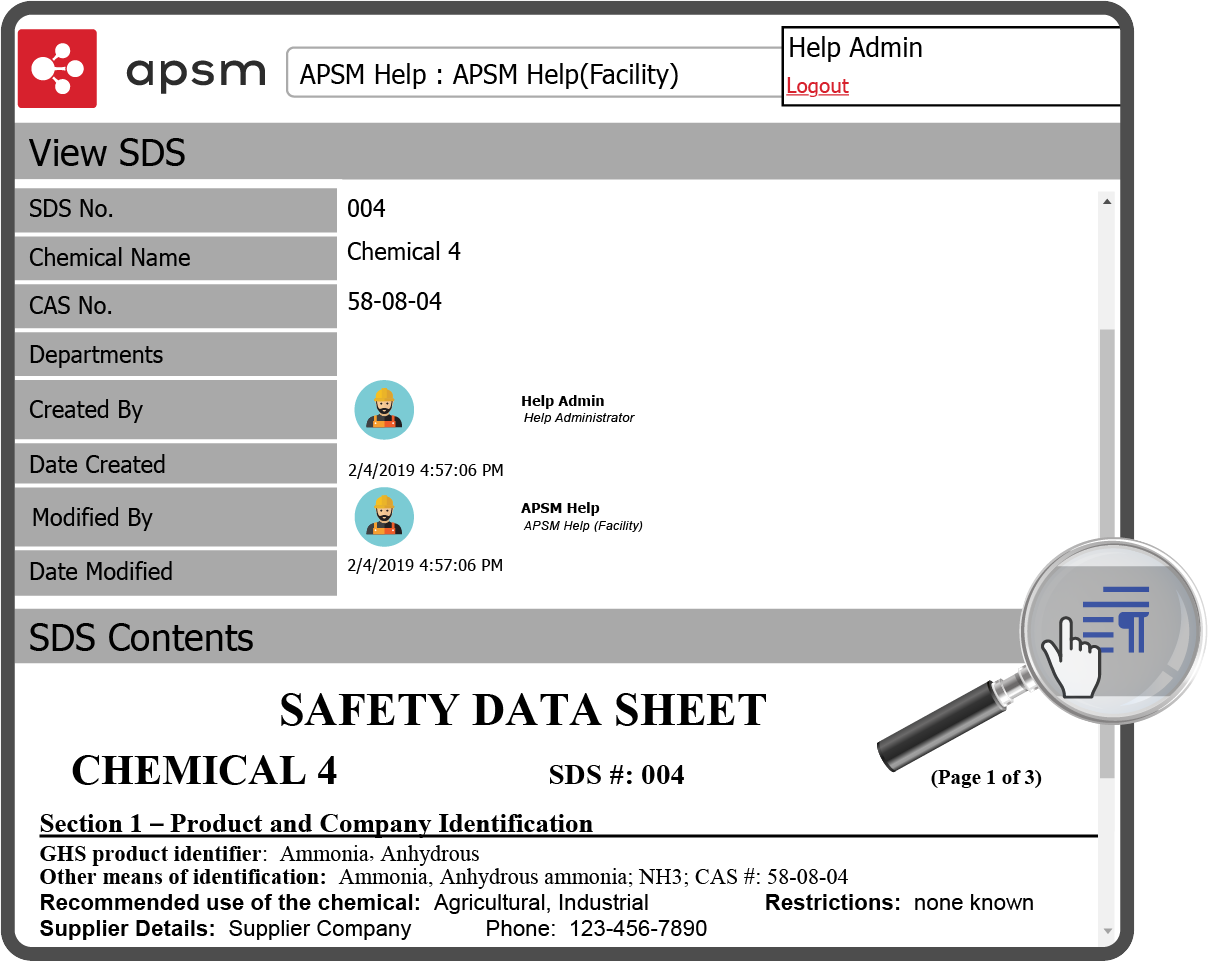Click the bold Help Admin creator name

(x=563, y=401)
